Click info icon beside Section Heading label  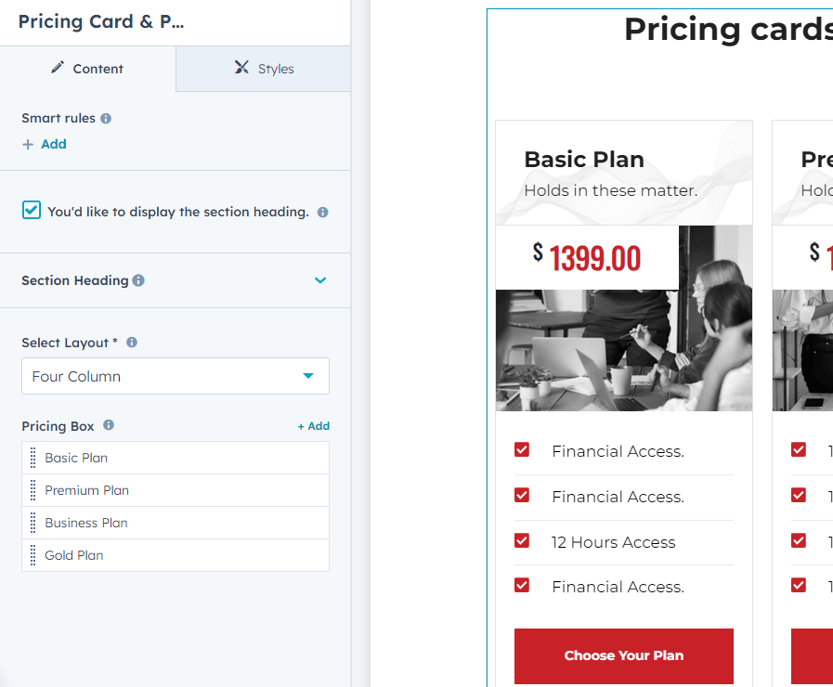[139, 281]
